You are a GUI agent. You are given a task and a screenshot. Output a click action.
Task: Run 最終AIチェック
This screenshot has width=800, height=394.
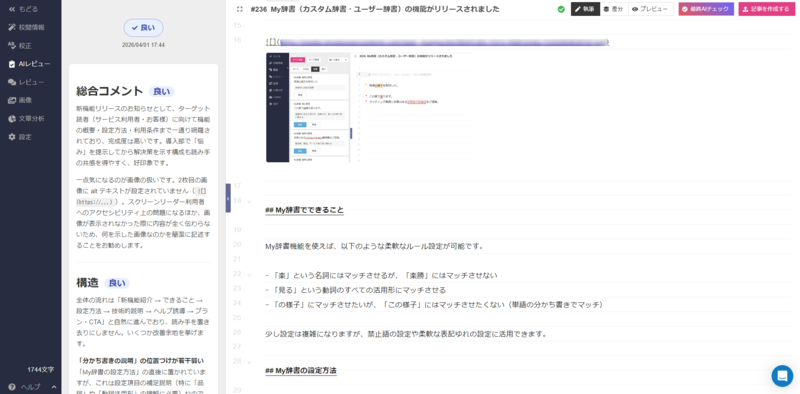coord(706,9)
